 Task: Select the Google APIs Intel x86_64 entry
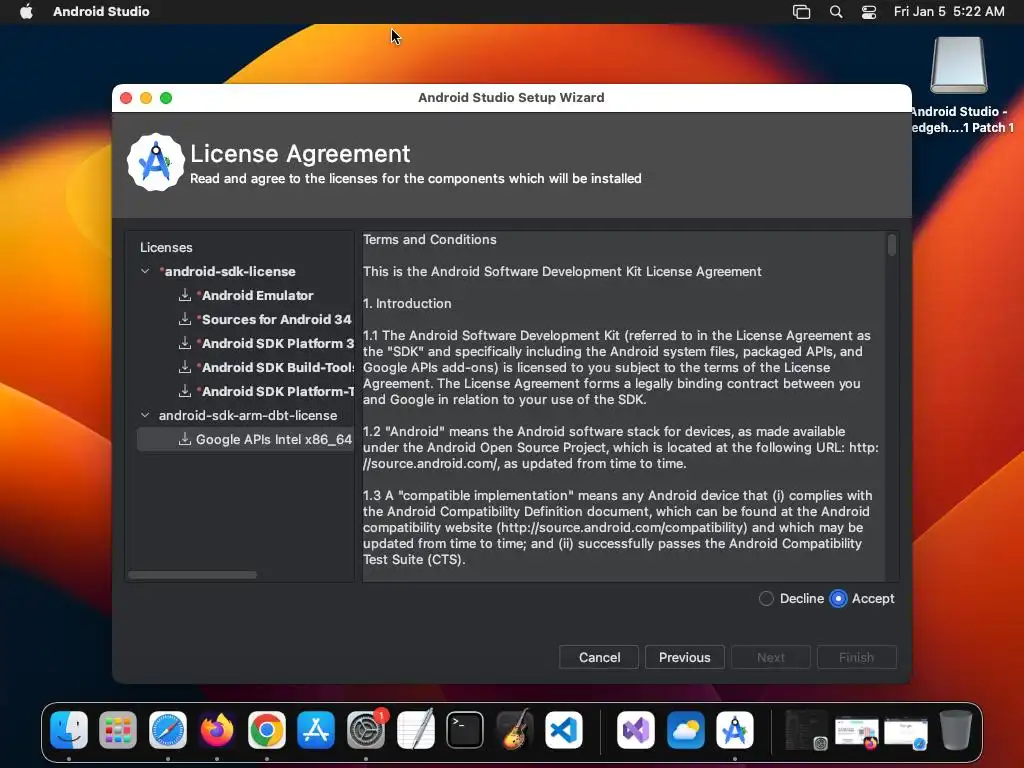(x=246, y=440)
